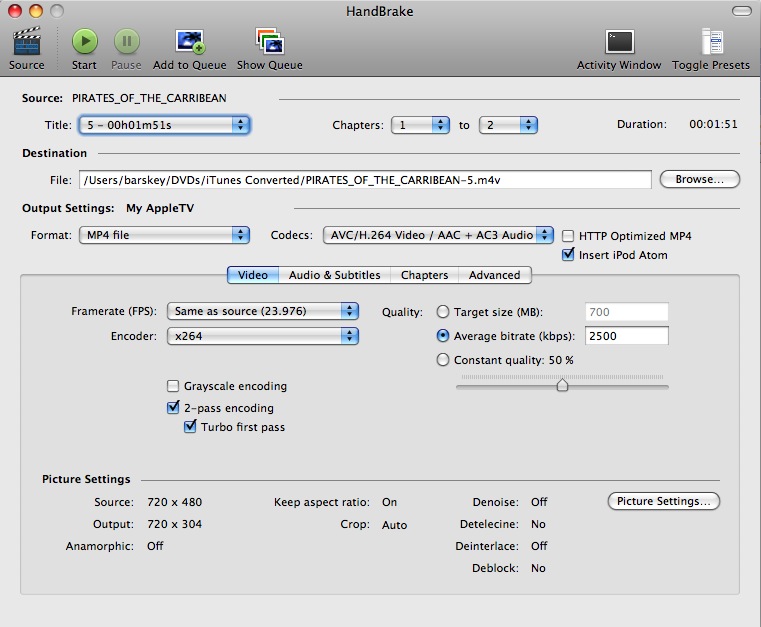Open the Show Queue icon

(x=269, y=41)
